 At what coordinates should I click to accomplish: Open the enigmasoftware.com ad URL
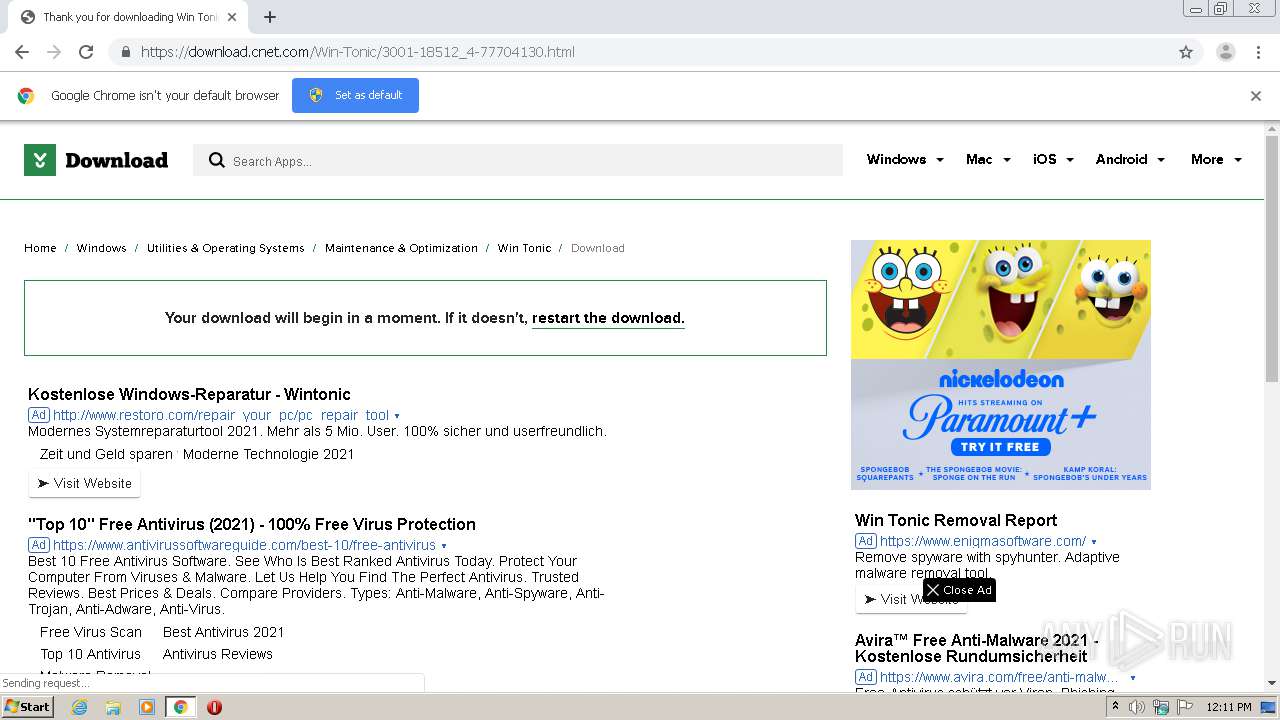tap(983, 541)
